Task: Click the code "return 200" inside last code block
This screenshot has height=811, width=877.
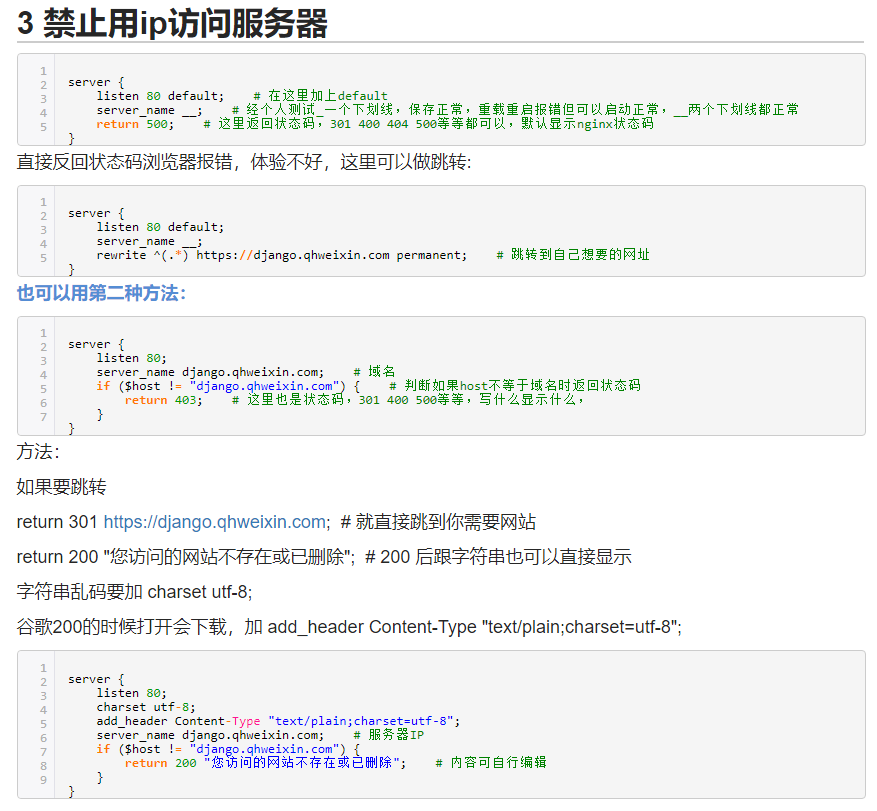Action: pyautogui.click(x=161, y=763)
